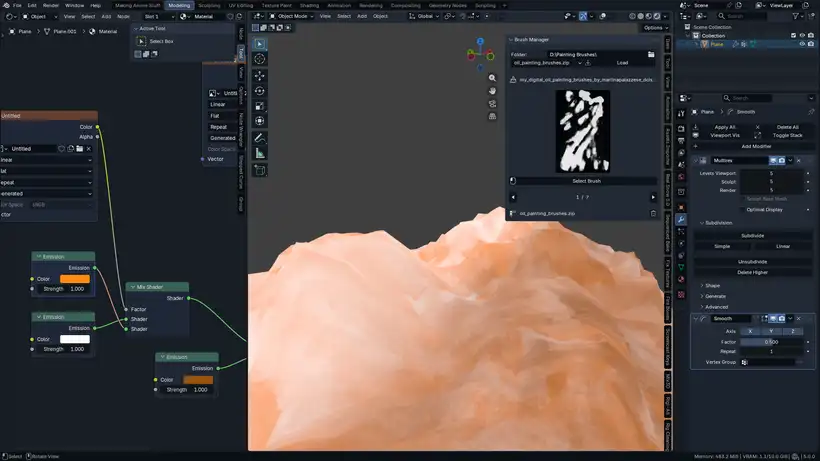This screenshot has height=461, width=820.
Task: Open the Render menu in the top bar
Action: 50,5
